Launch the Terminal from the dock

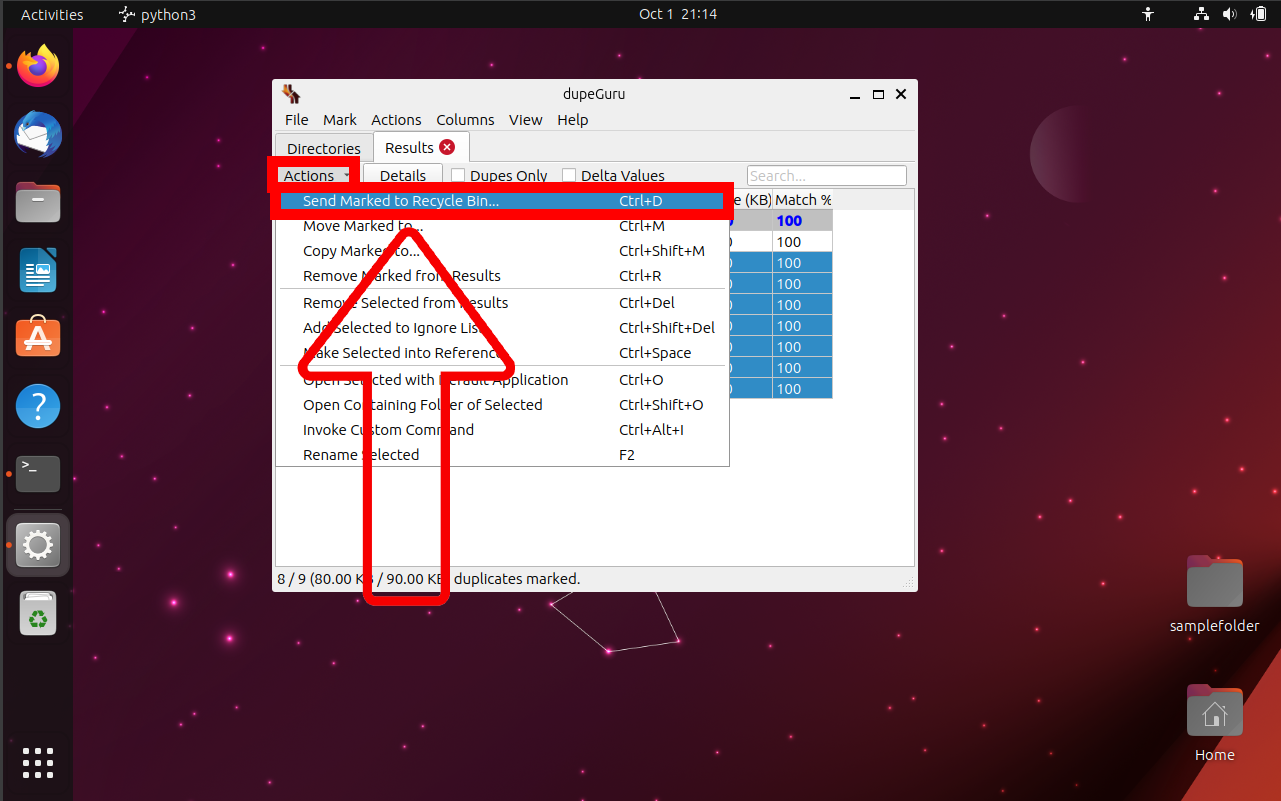click(37, 473)
